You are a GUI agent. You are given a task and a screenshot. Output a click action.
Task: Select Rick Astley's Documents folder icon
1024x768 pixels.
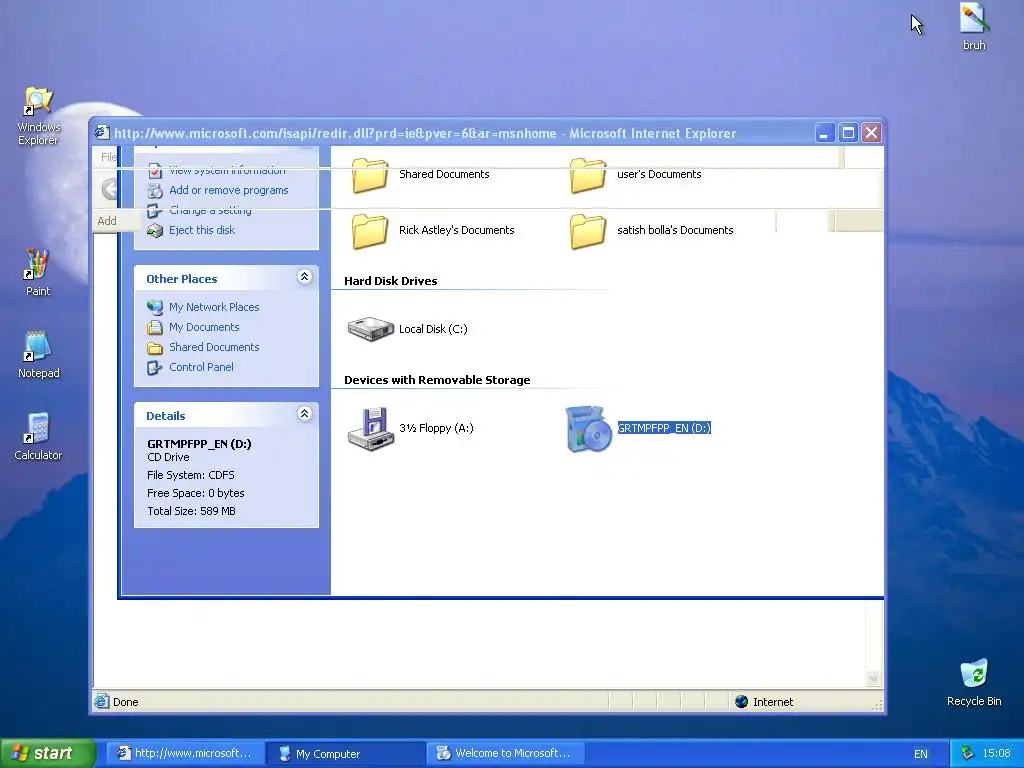pos(370,231)
